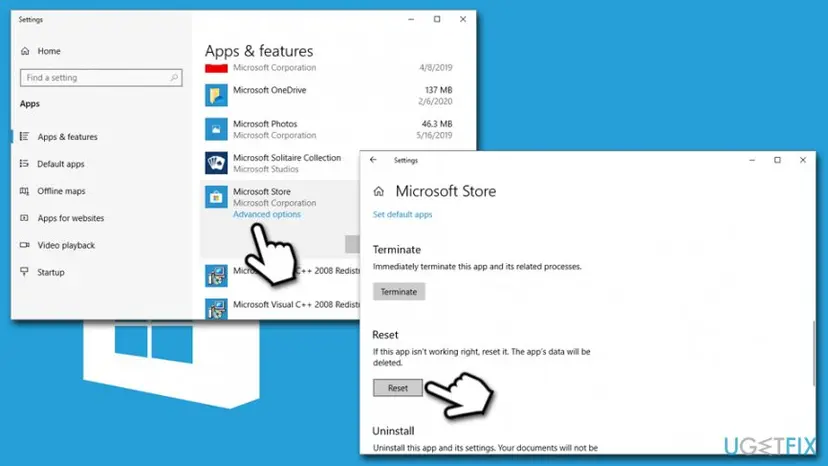This screenshot has height=466, width=828.
Task: Click the Home icon in the Settings sidebar
Action: coord(25,51)
